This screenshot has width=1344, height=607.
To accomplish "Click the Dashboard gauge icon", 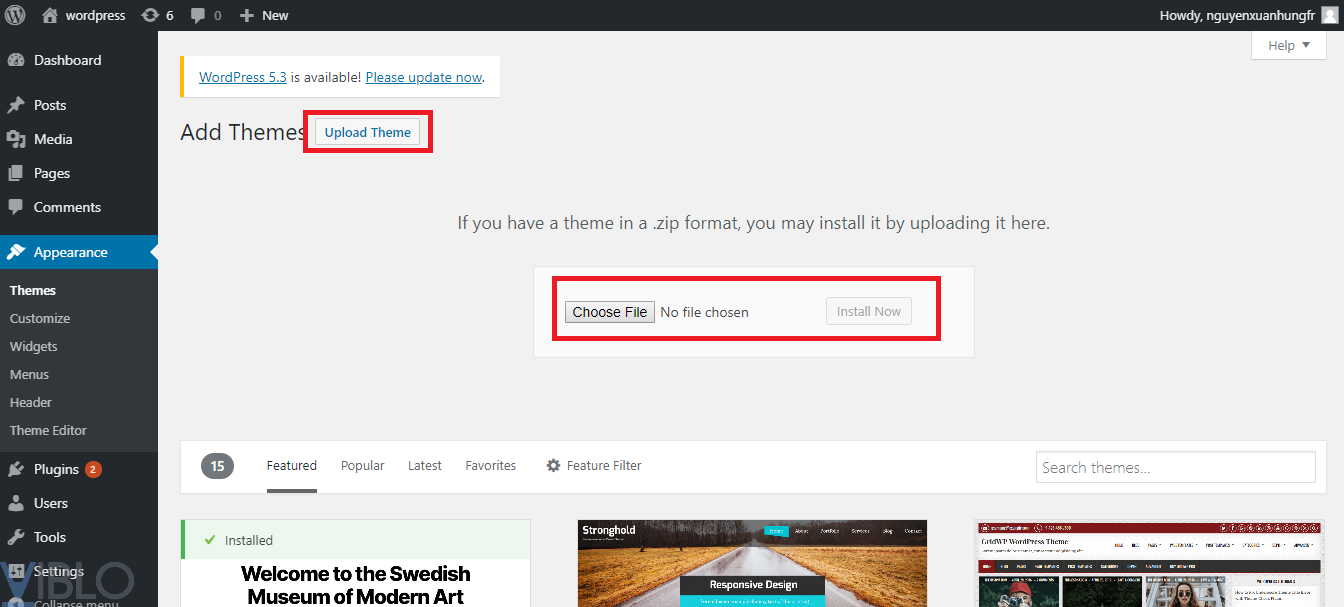I will coord(16,60).
